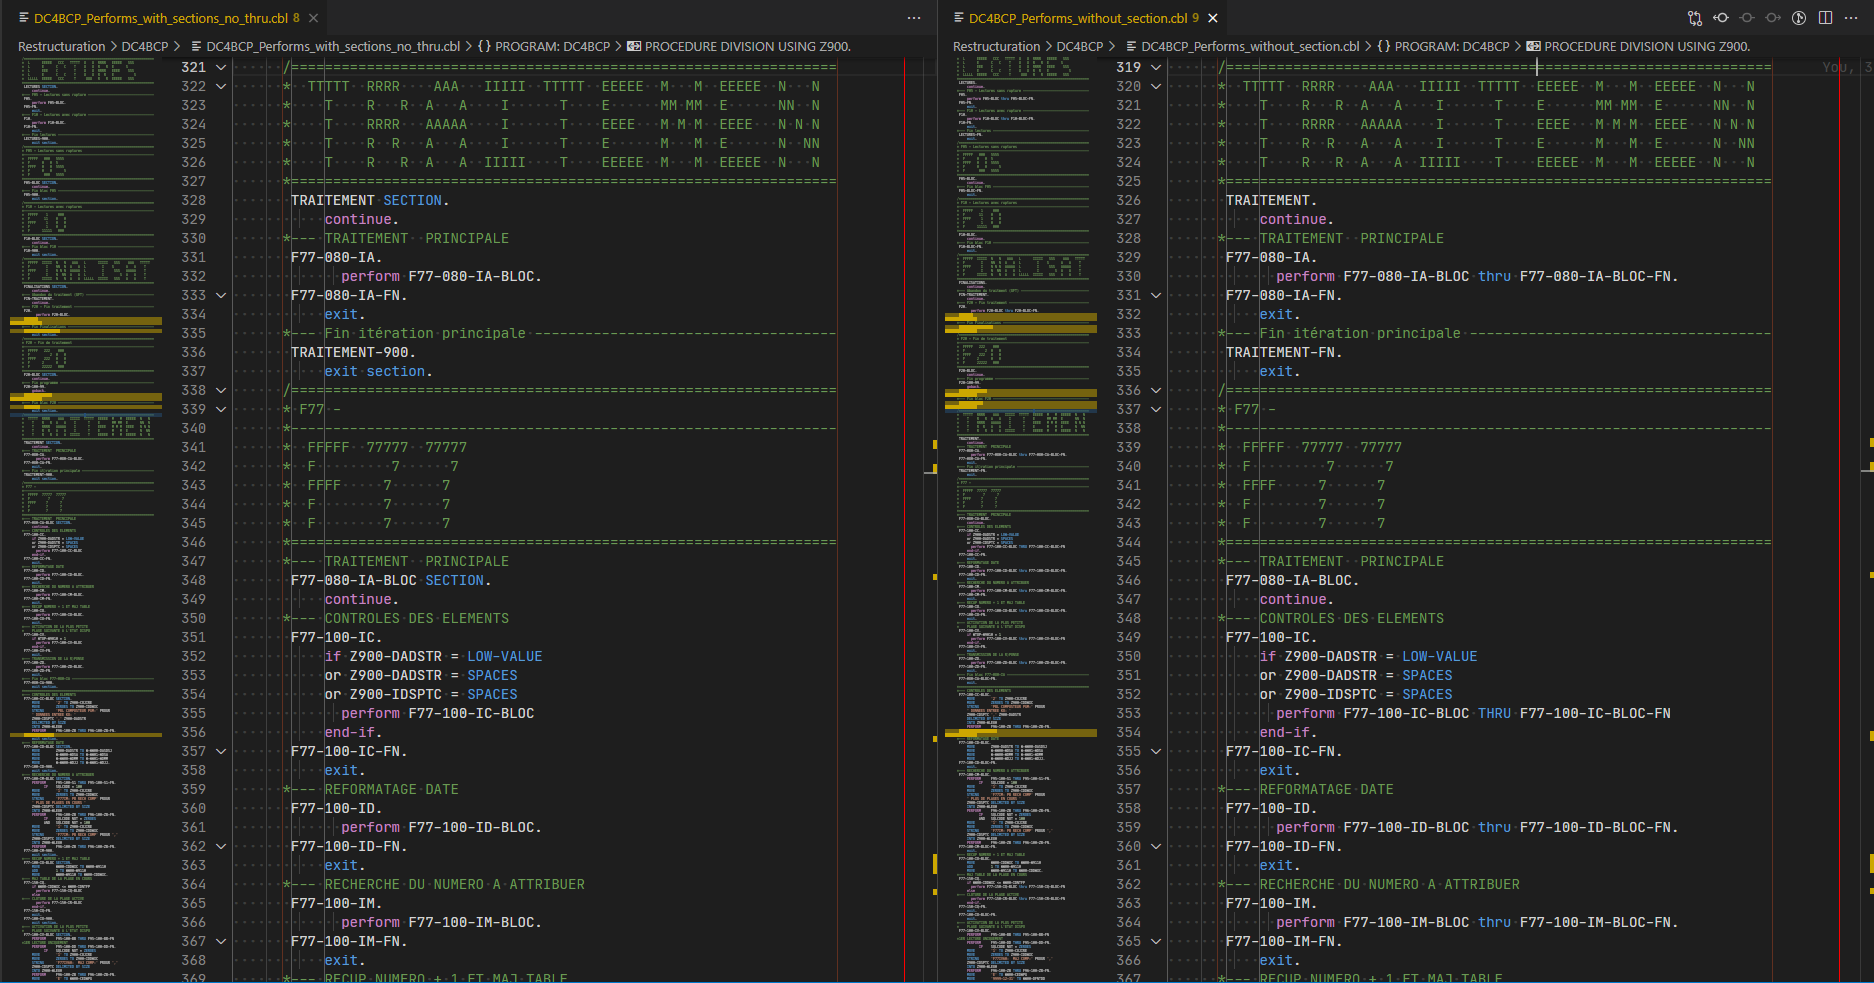1874x983 pixels.
Task: Click line number 328 in left editor gutter
Action: [x=194, y=200]
